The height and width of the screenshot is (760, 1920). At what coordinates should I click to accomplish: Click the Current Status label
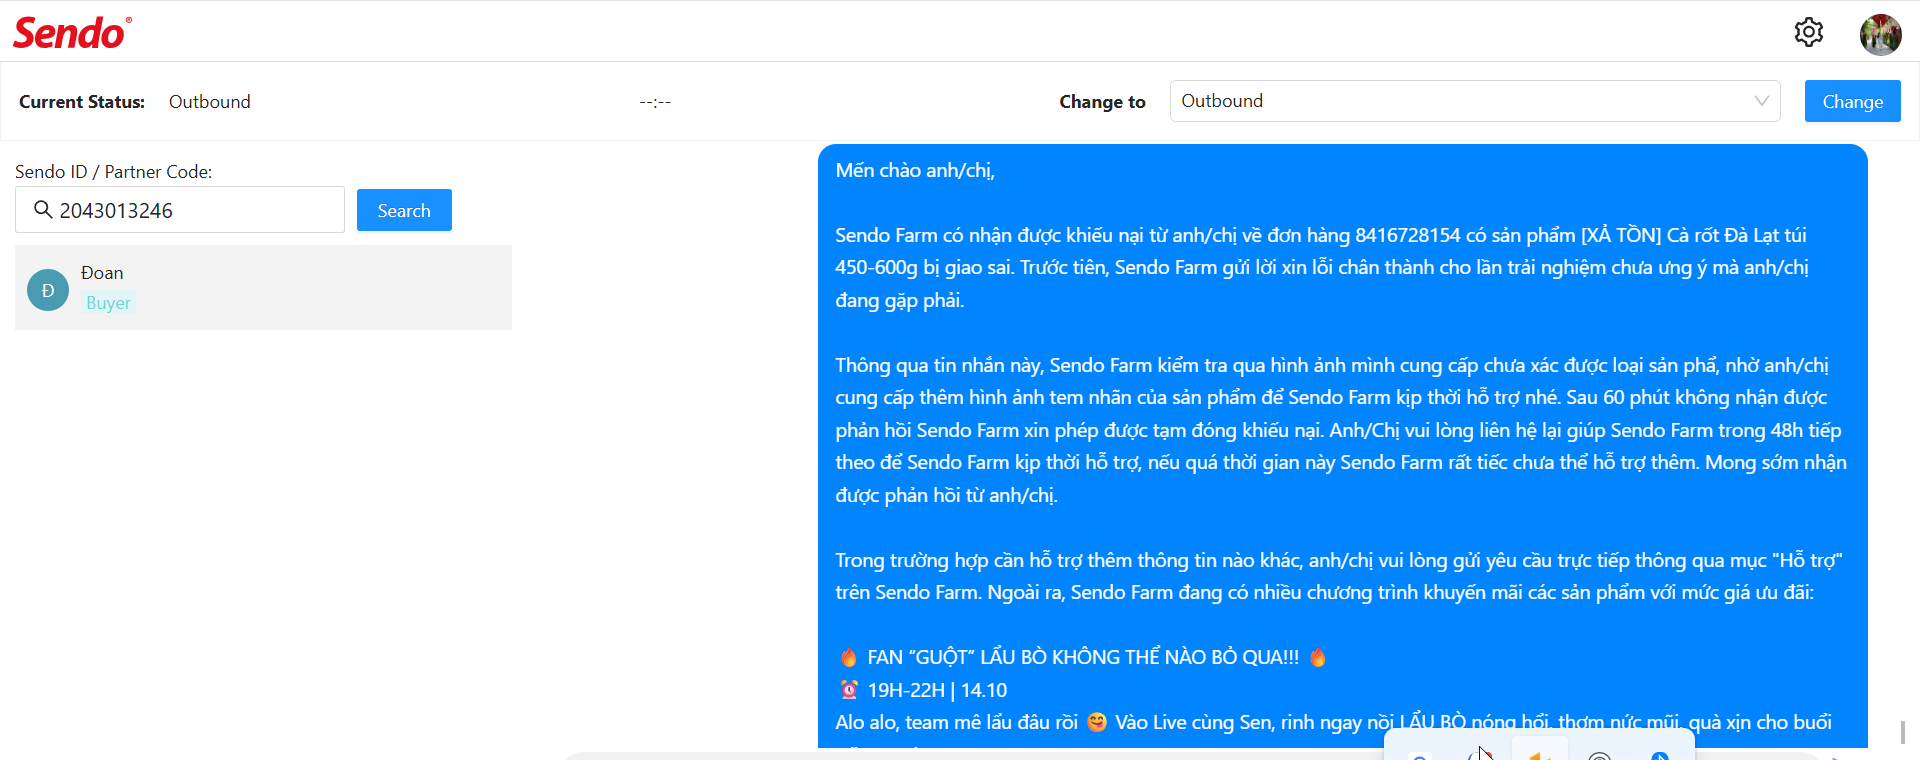tap(82, 102)
